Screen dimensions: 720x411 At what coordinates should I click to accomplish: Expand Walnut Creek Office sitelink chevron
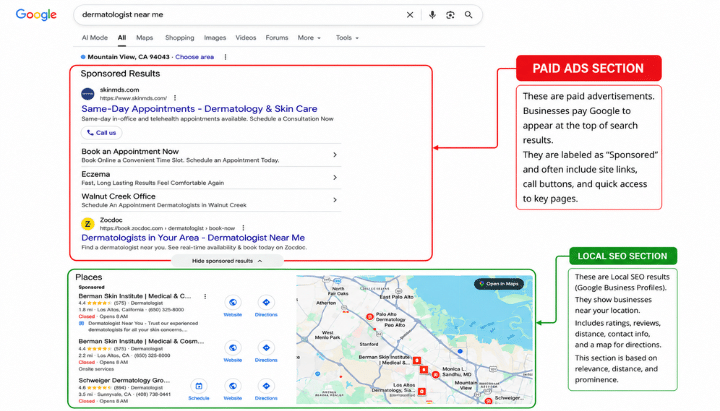tap(335, 200)
